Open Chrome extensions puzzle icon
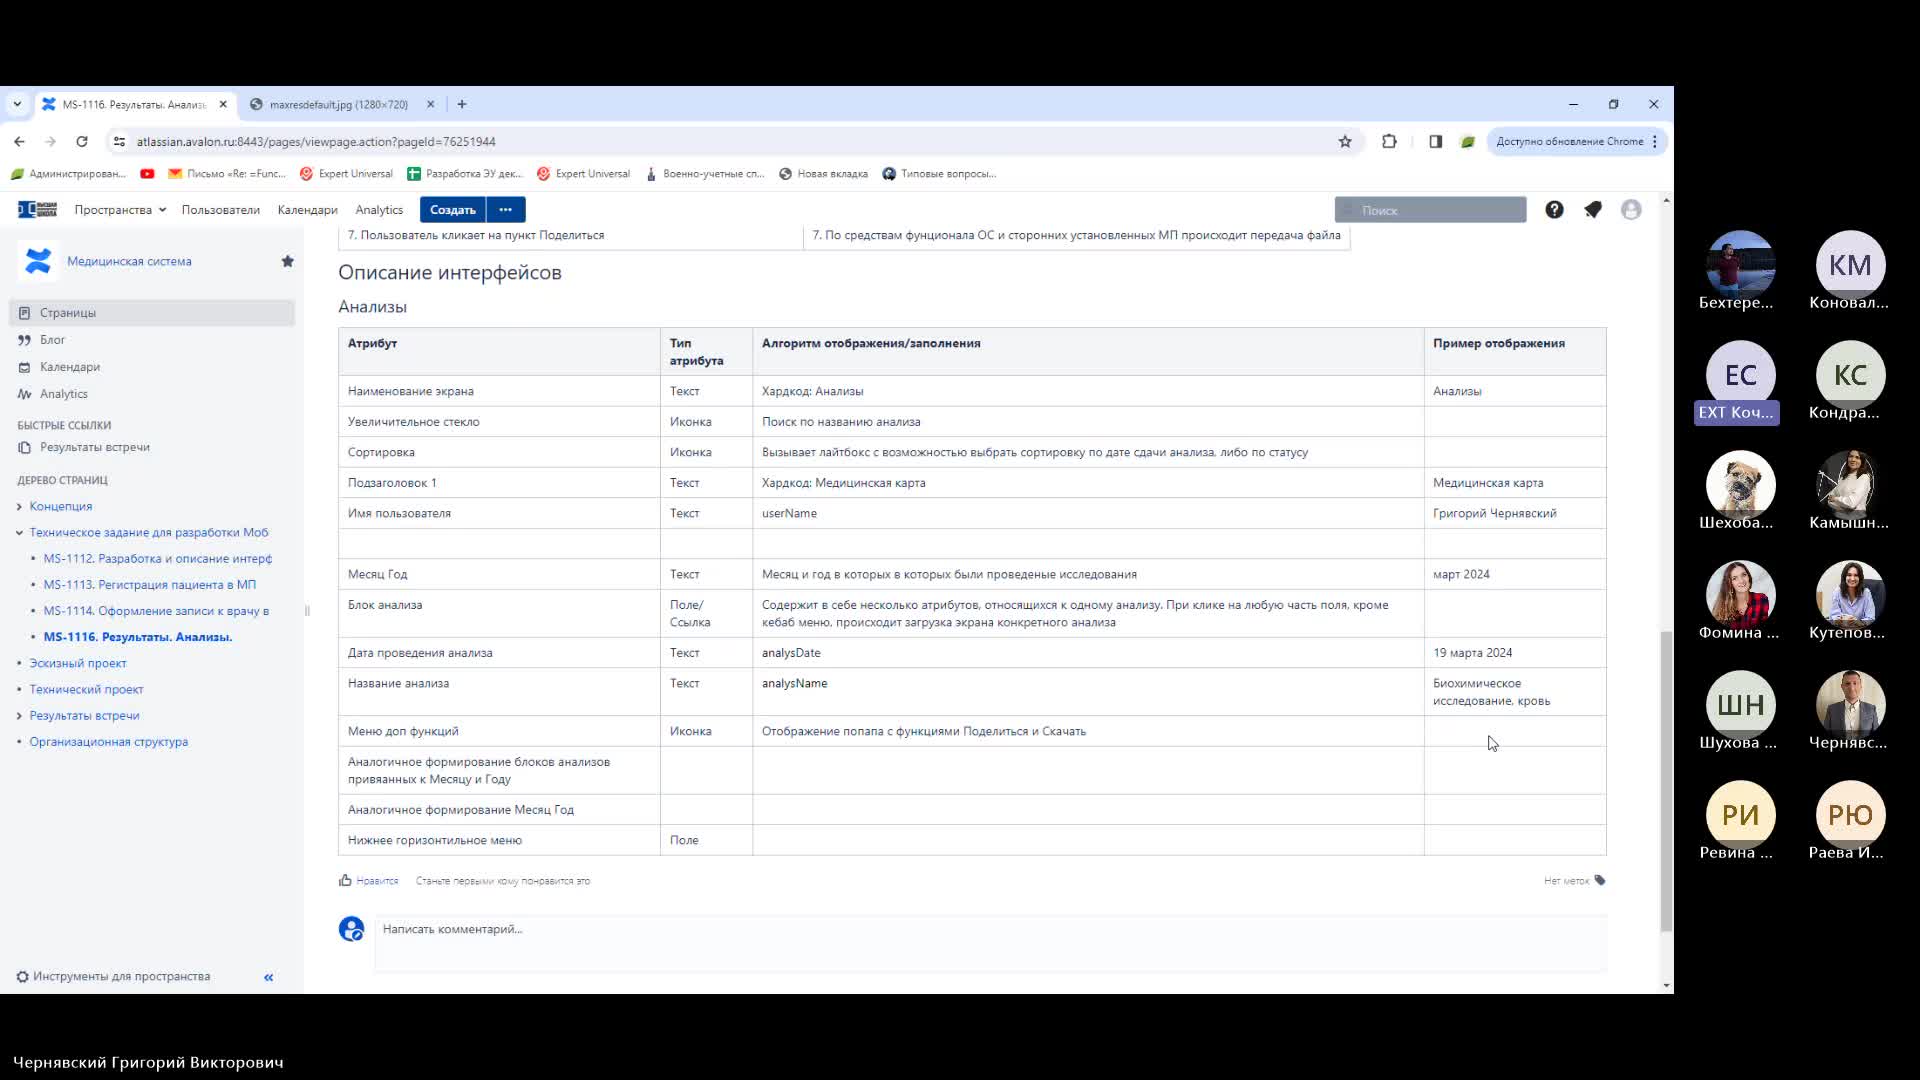The image size is (1920, 1080). 1389,141
